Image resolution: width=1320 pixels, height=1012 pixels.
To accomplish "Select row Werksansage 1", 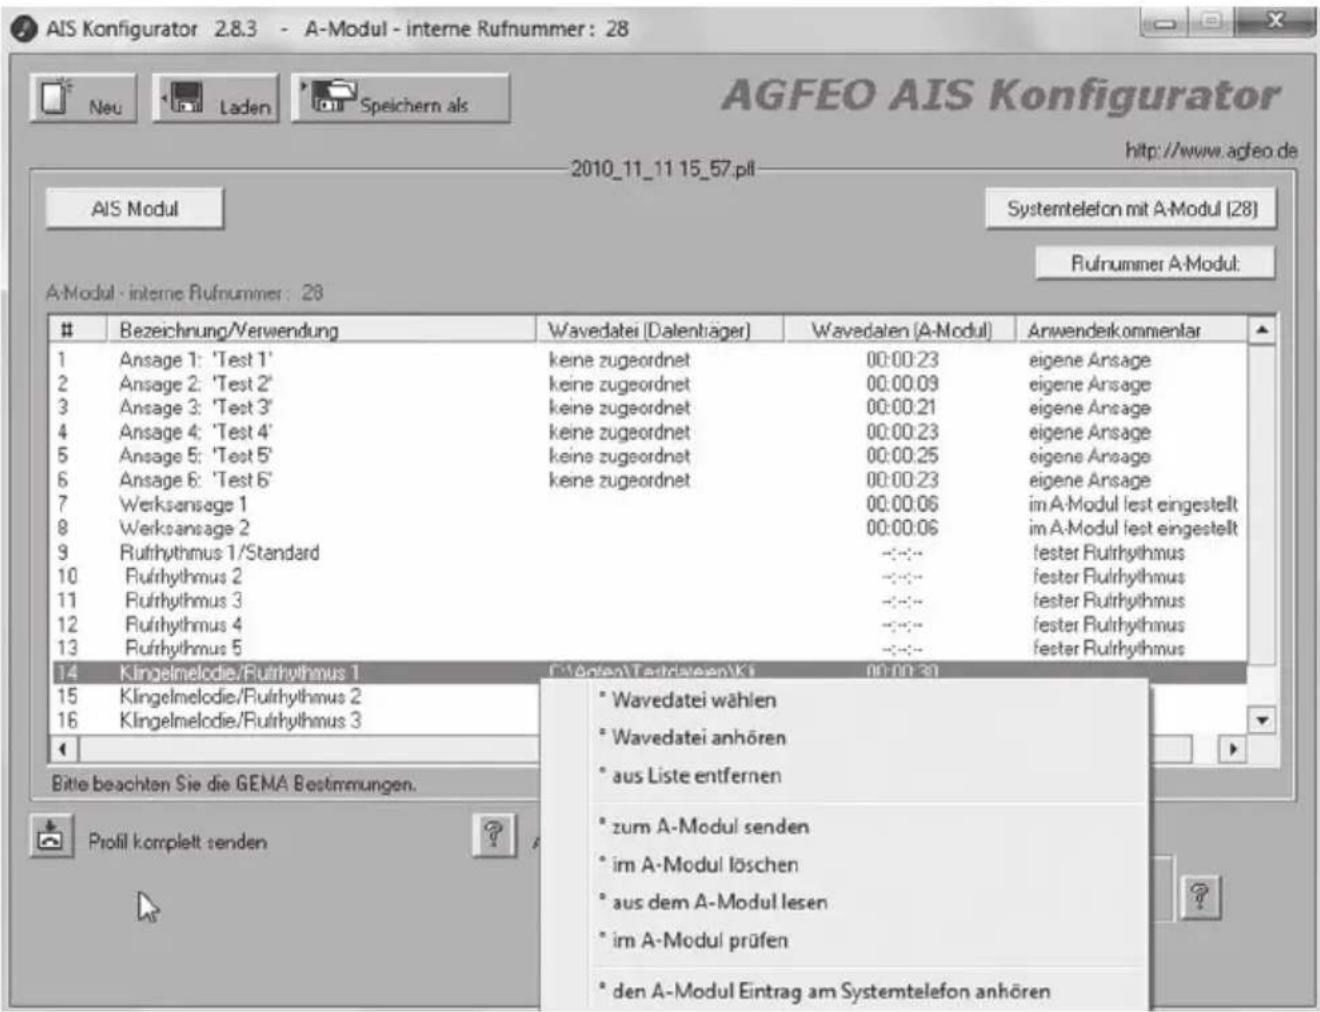I will pyautogui.click(x=649, y=504).
